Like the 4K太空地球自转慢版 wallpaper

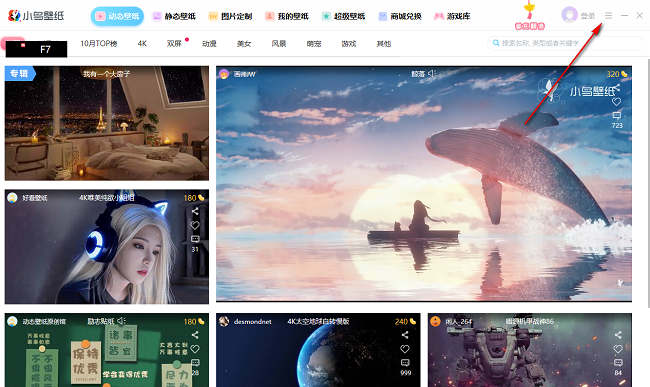(405, 349)
